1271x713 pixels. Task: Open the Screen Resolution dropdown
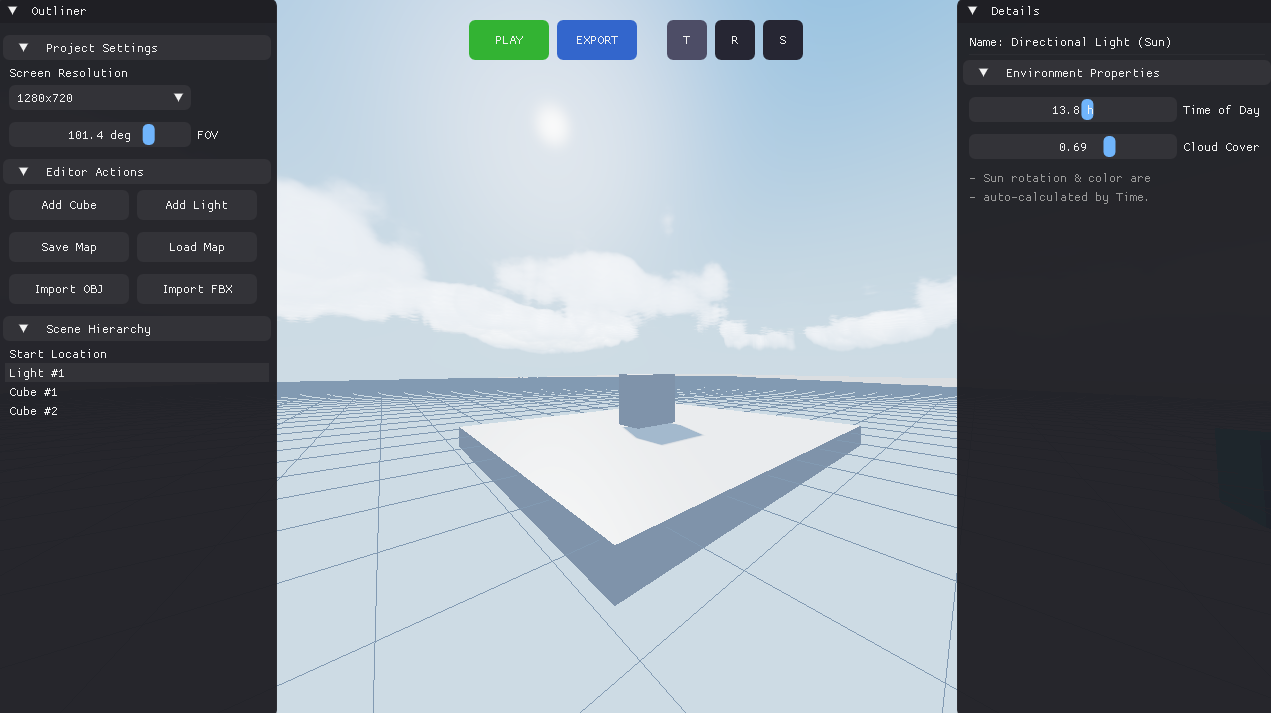(99, 97)
